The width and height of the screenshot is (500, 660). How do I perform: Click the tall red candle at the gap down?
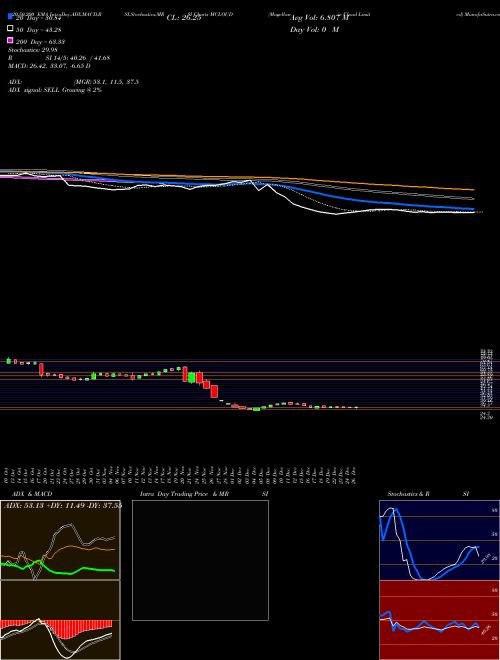point(214,391)
